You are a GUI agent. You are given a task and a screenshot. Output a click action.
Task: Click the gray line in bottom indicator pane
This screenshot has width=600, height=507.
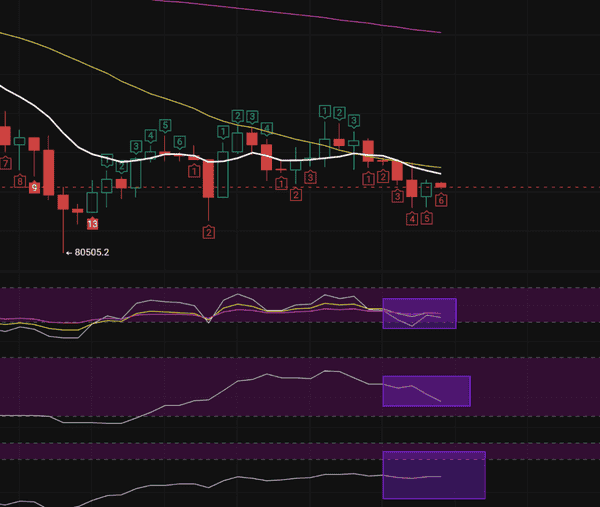[x=200, y=479]
